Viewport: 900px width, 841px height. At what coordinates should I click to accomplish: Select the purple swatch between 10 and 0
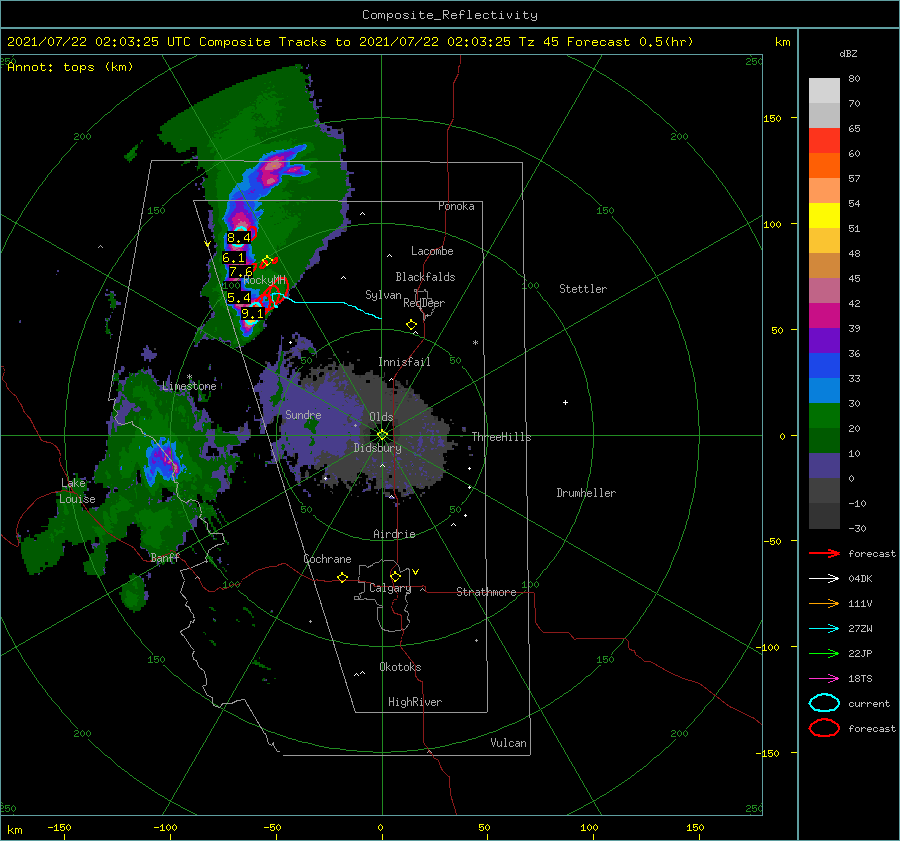click(x=824, y=466)
